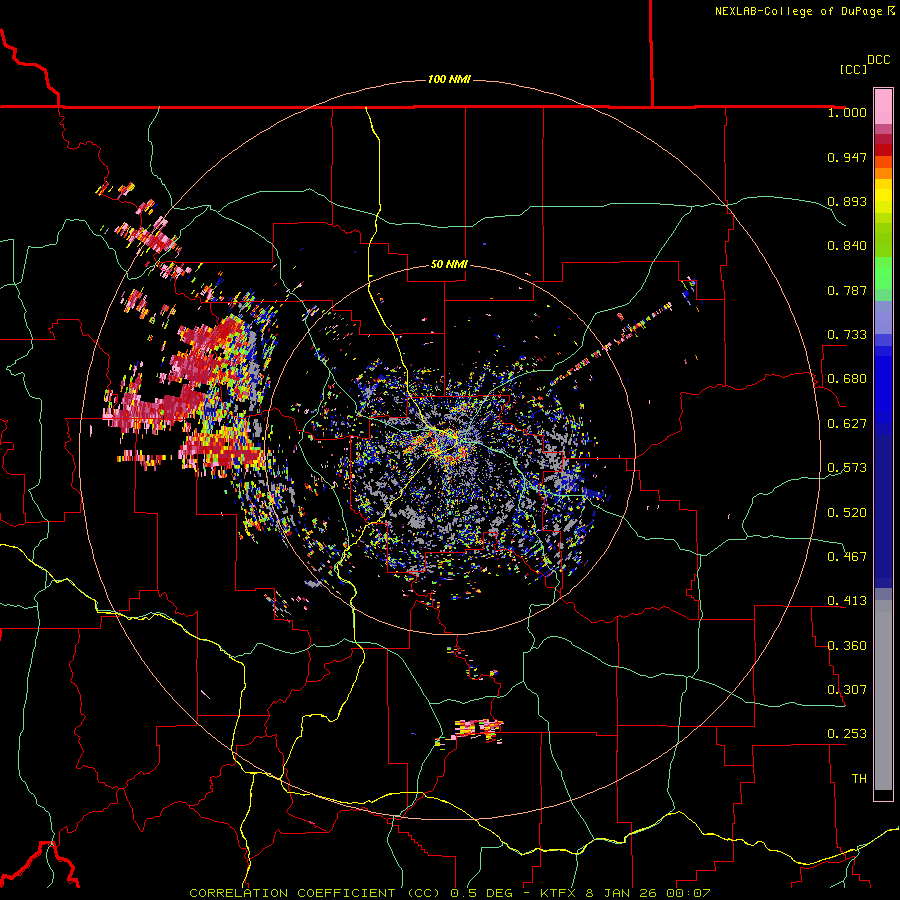
Task: Click the 0.413 scale value
Action: (847, 601)
